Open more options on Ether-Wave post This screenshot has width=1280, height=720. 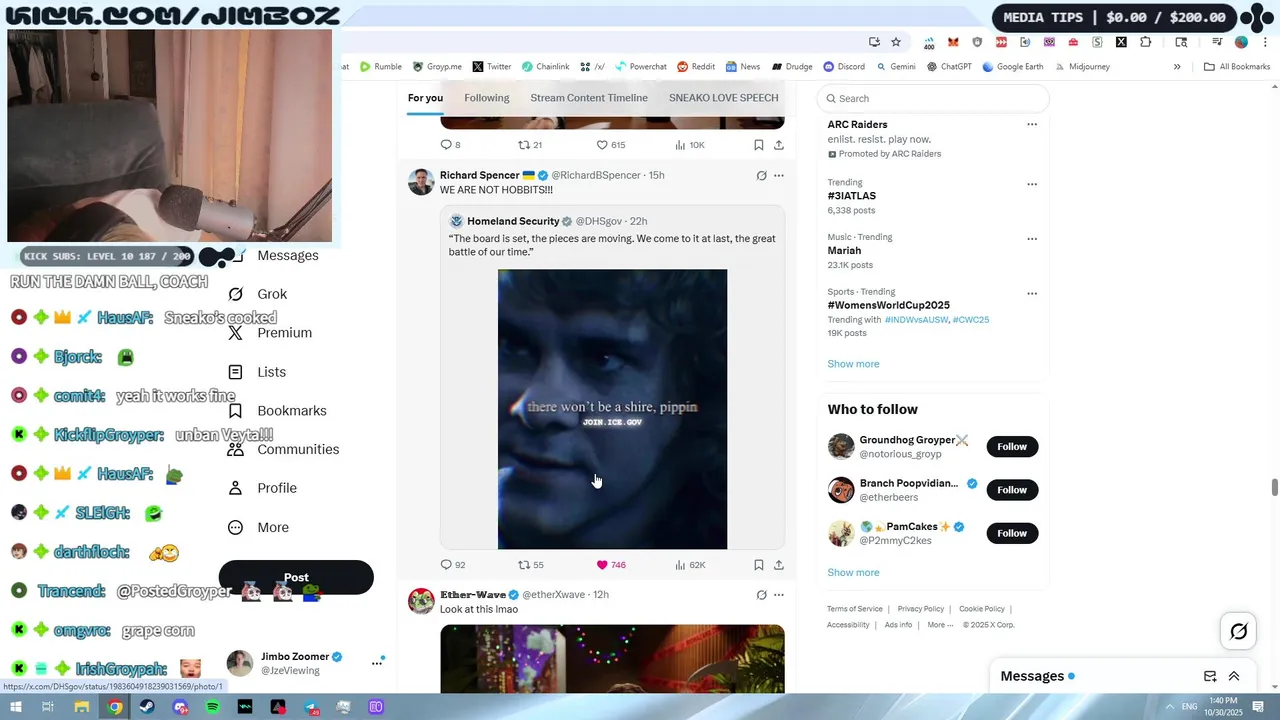click(x=779, y=595)
